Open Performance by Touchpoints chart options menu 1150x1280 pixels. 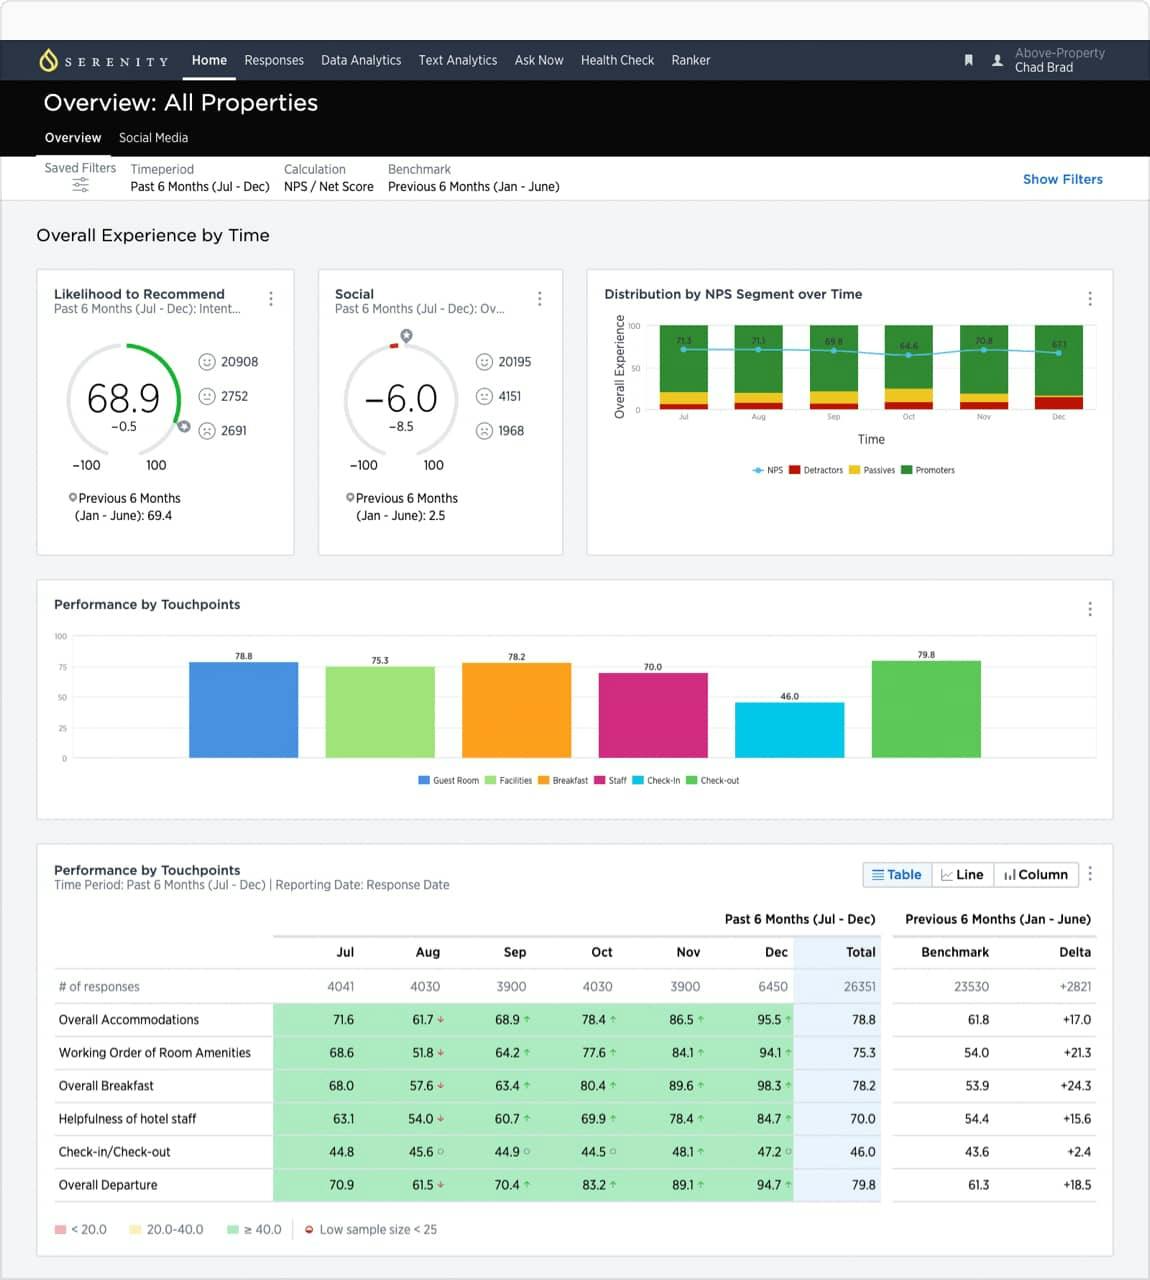[1090, 609]
